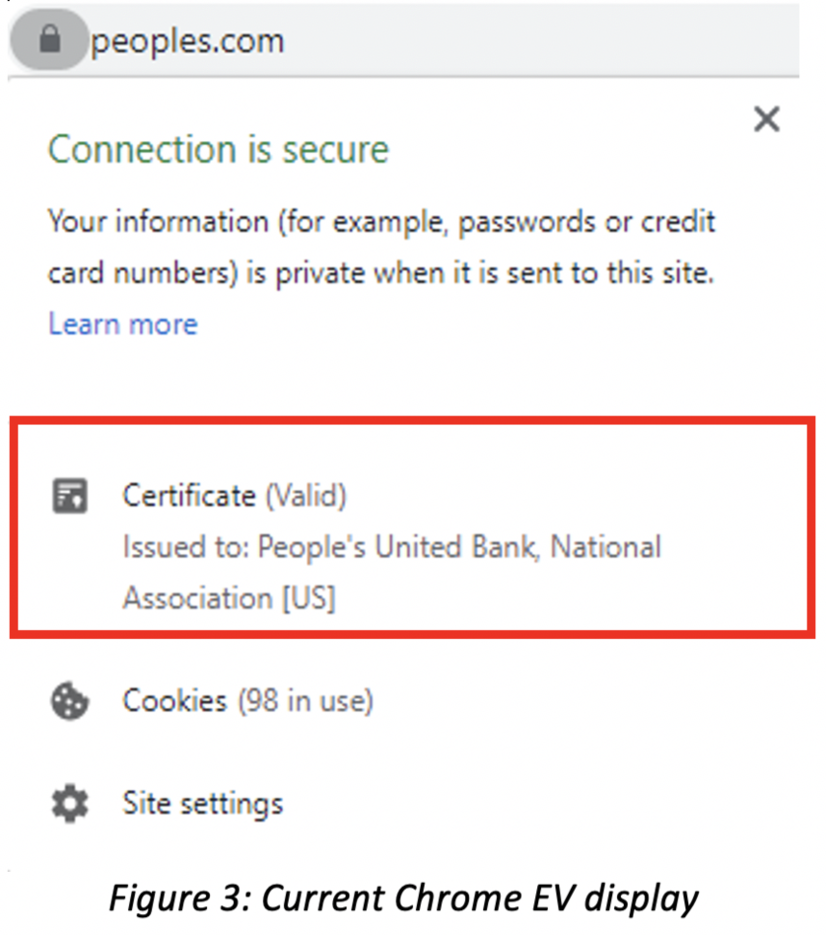Click the Site settings gear icon
The image size is (826, 935).
pos(70,803)
